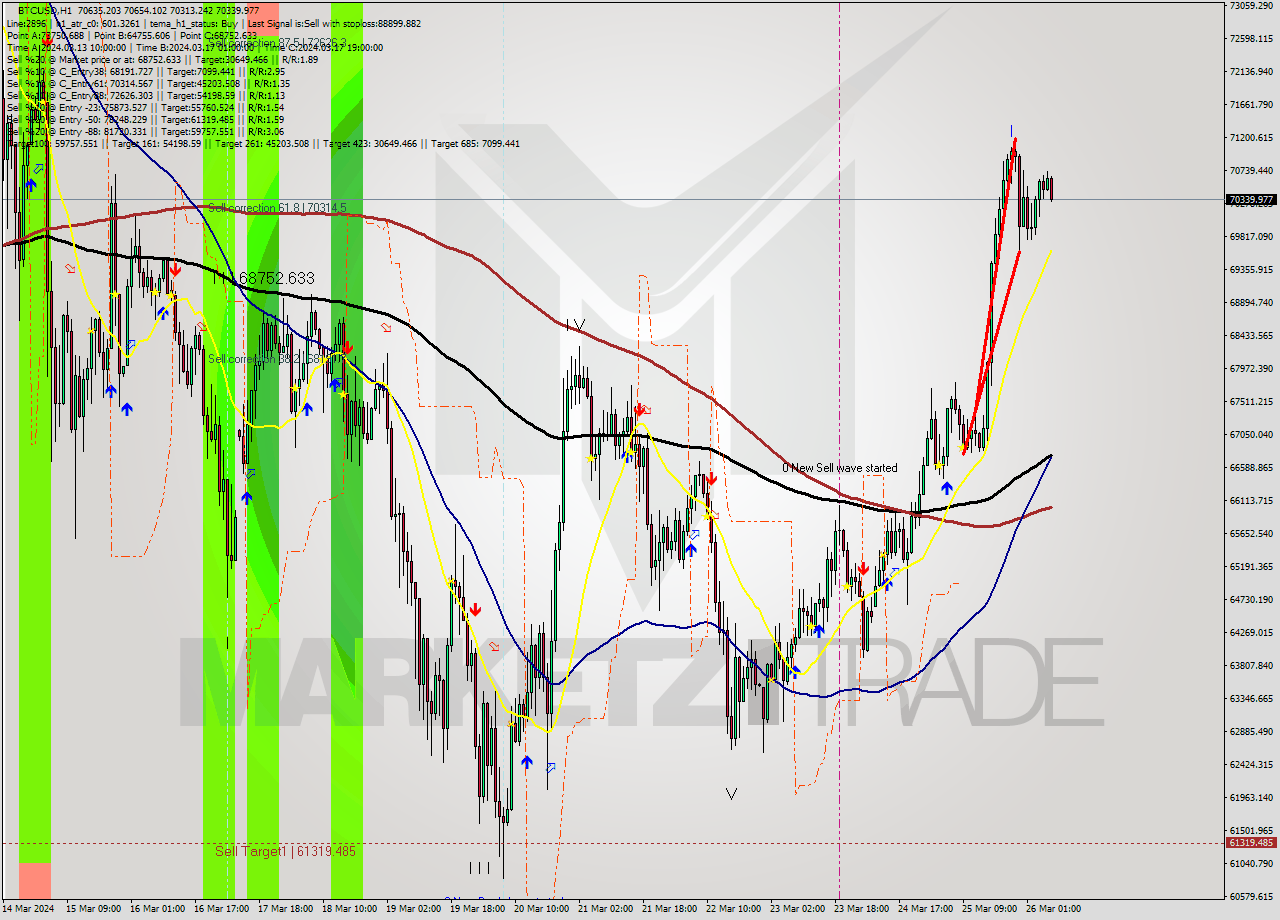Click the BTCUSD,H1 symbol title text

[x=47, y=9]
